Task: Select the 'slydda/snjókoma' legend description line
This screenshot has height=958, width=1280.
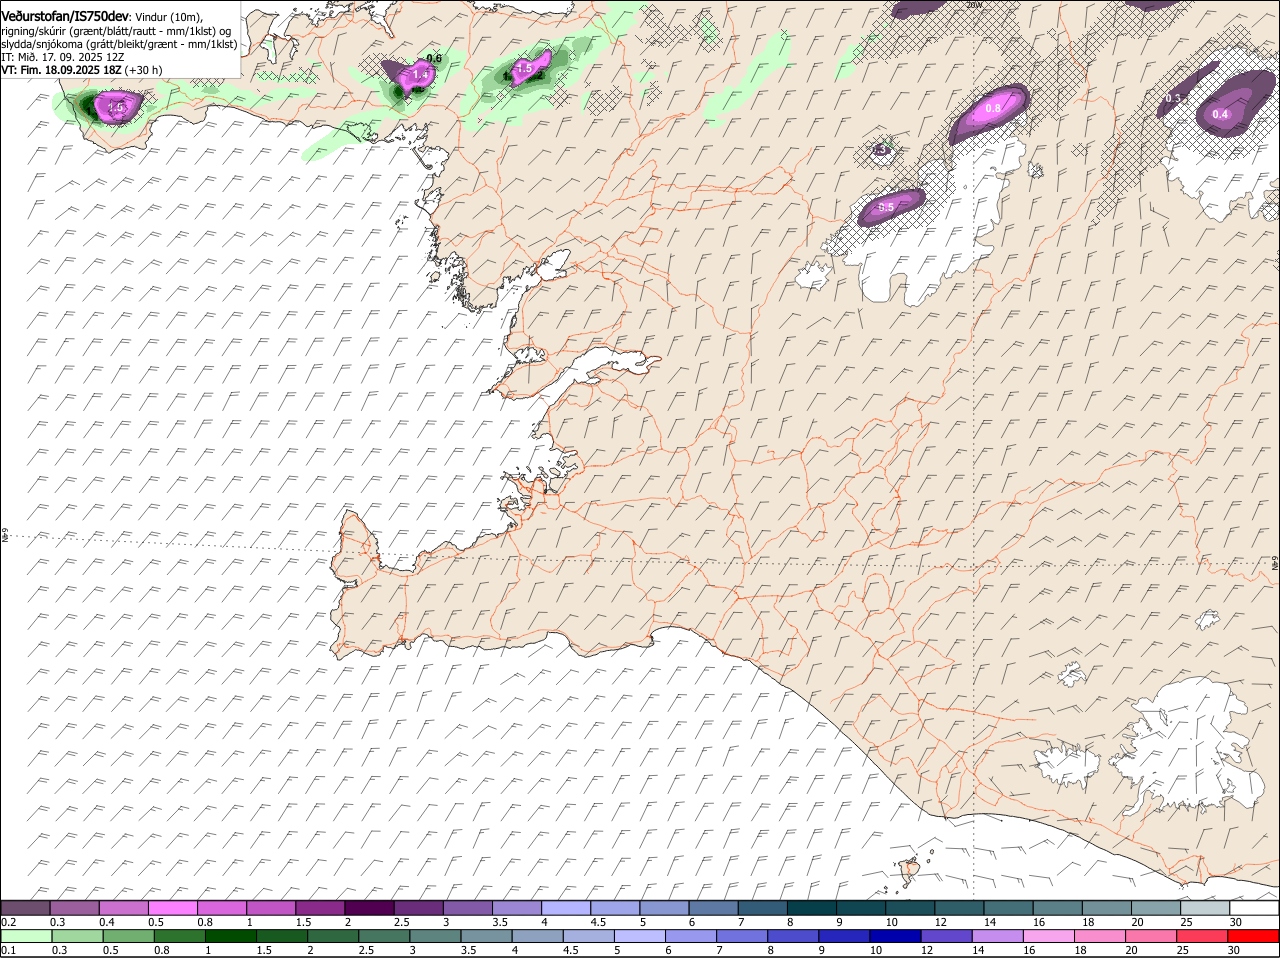Action: coord(119,44)
